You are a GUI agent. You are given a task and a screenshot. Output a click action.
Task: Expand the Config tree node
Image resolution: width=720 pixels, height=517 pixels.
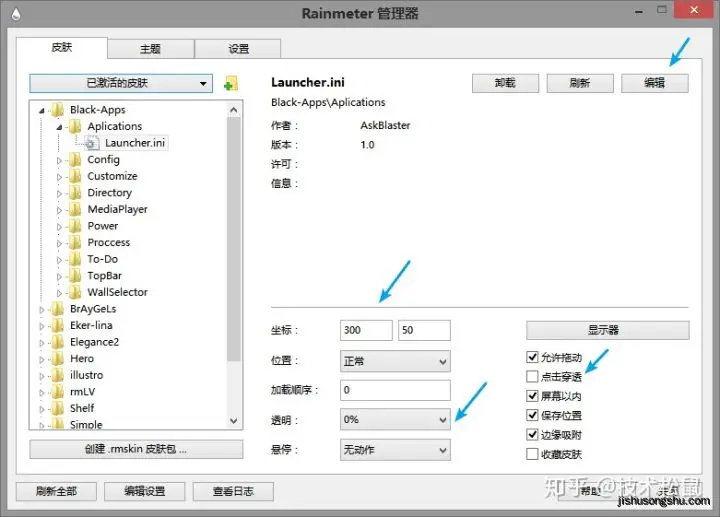point(59,160)
